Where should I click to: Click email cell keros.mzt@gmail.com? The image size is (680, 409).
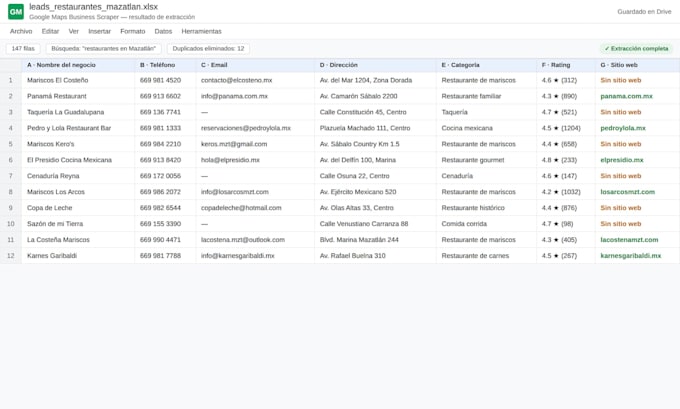(255, 144)
